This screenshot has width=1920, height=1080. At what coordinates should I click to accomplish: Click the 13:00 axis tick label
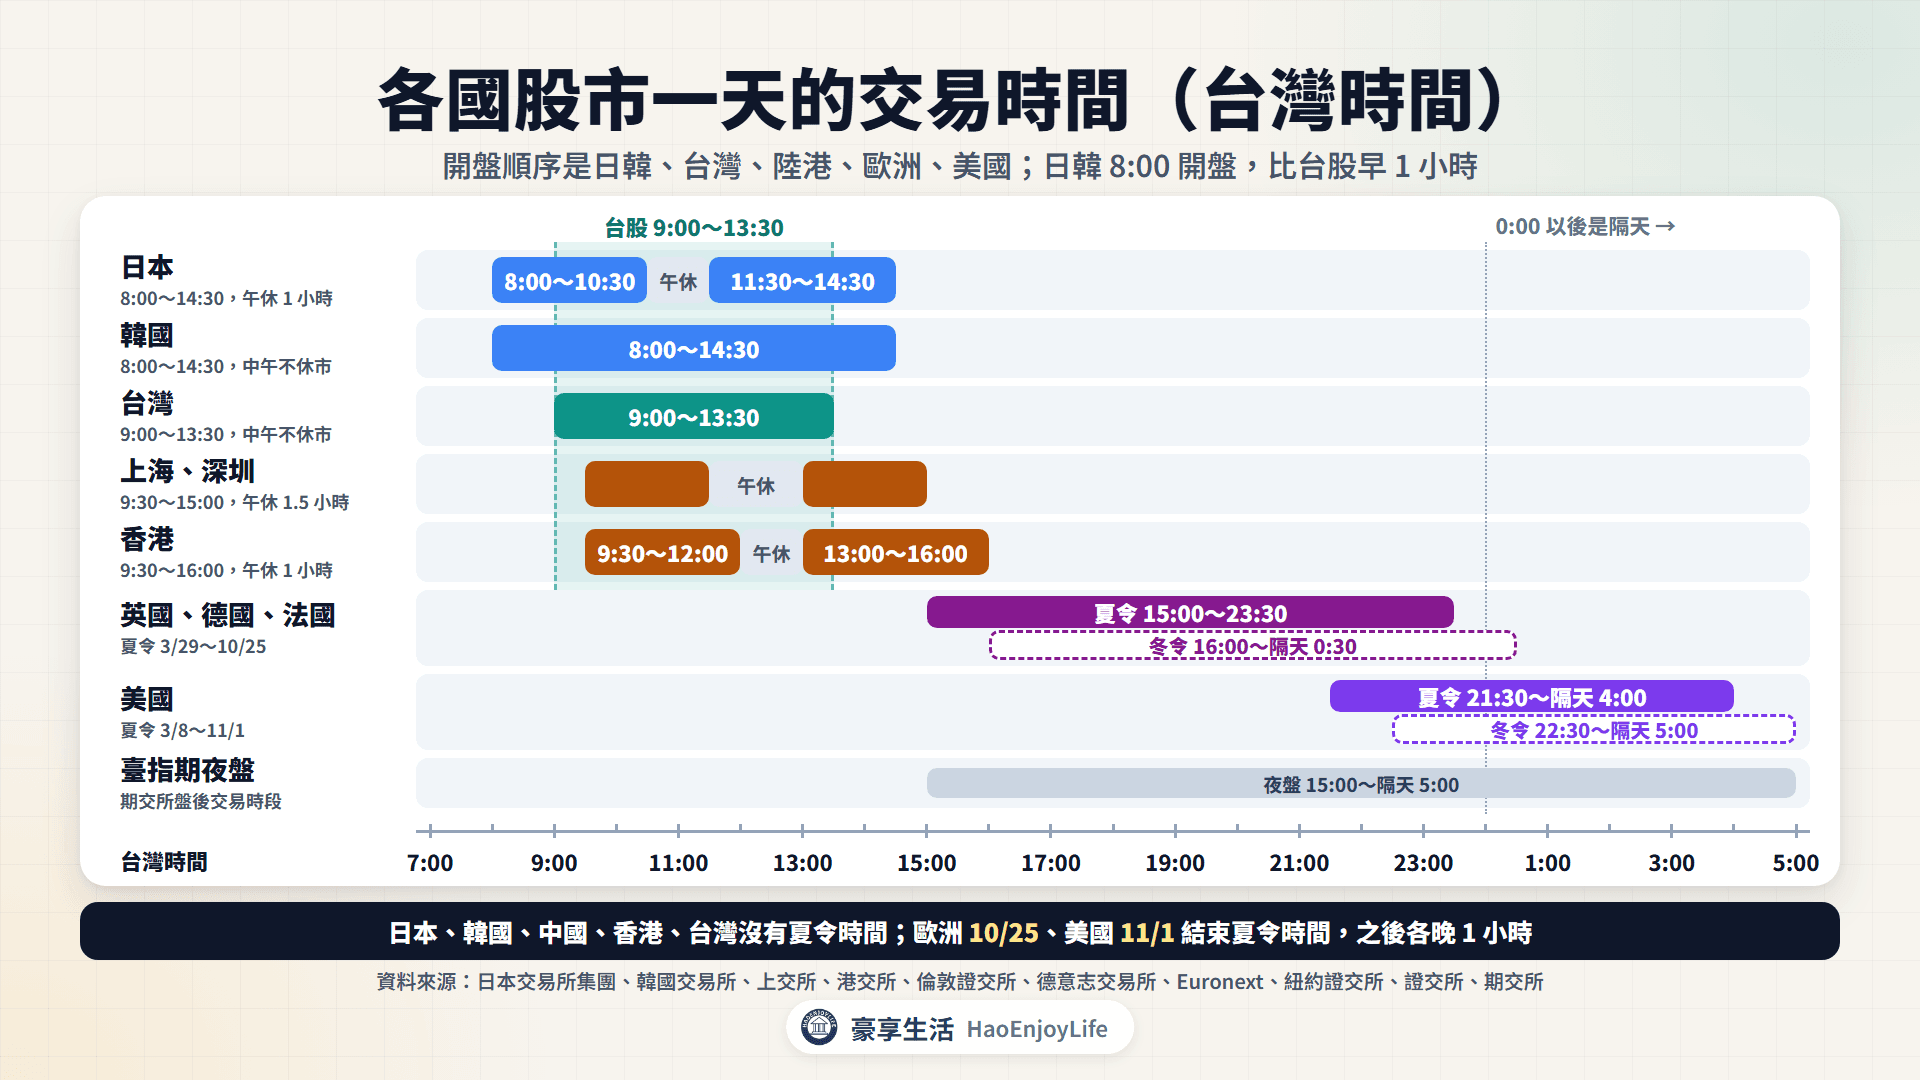802,863
